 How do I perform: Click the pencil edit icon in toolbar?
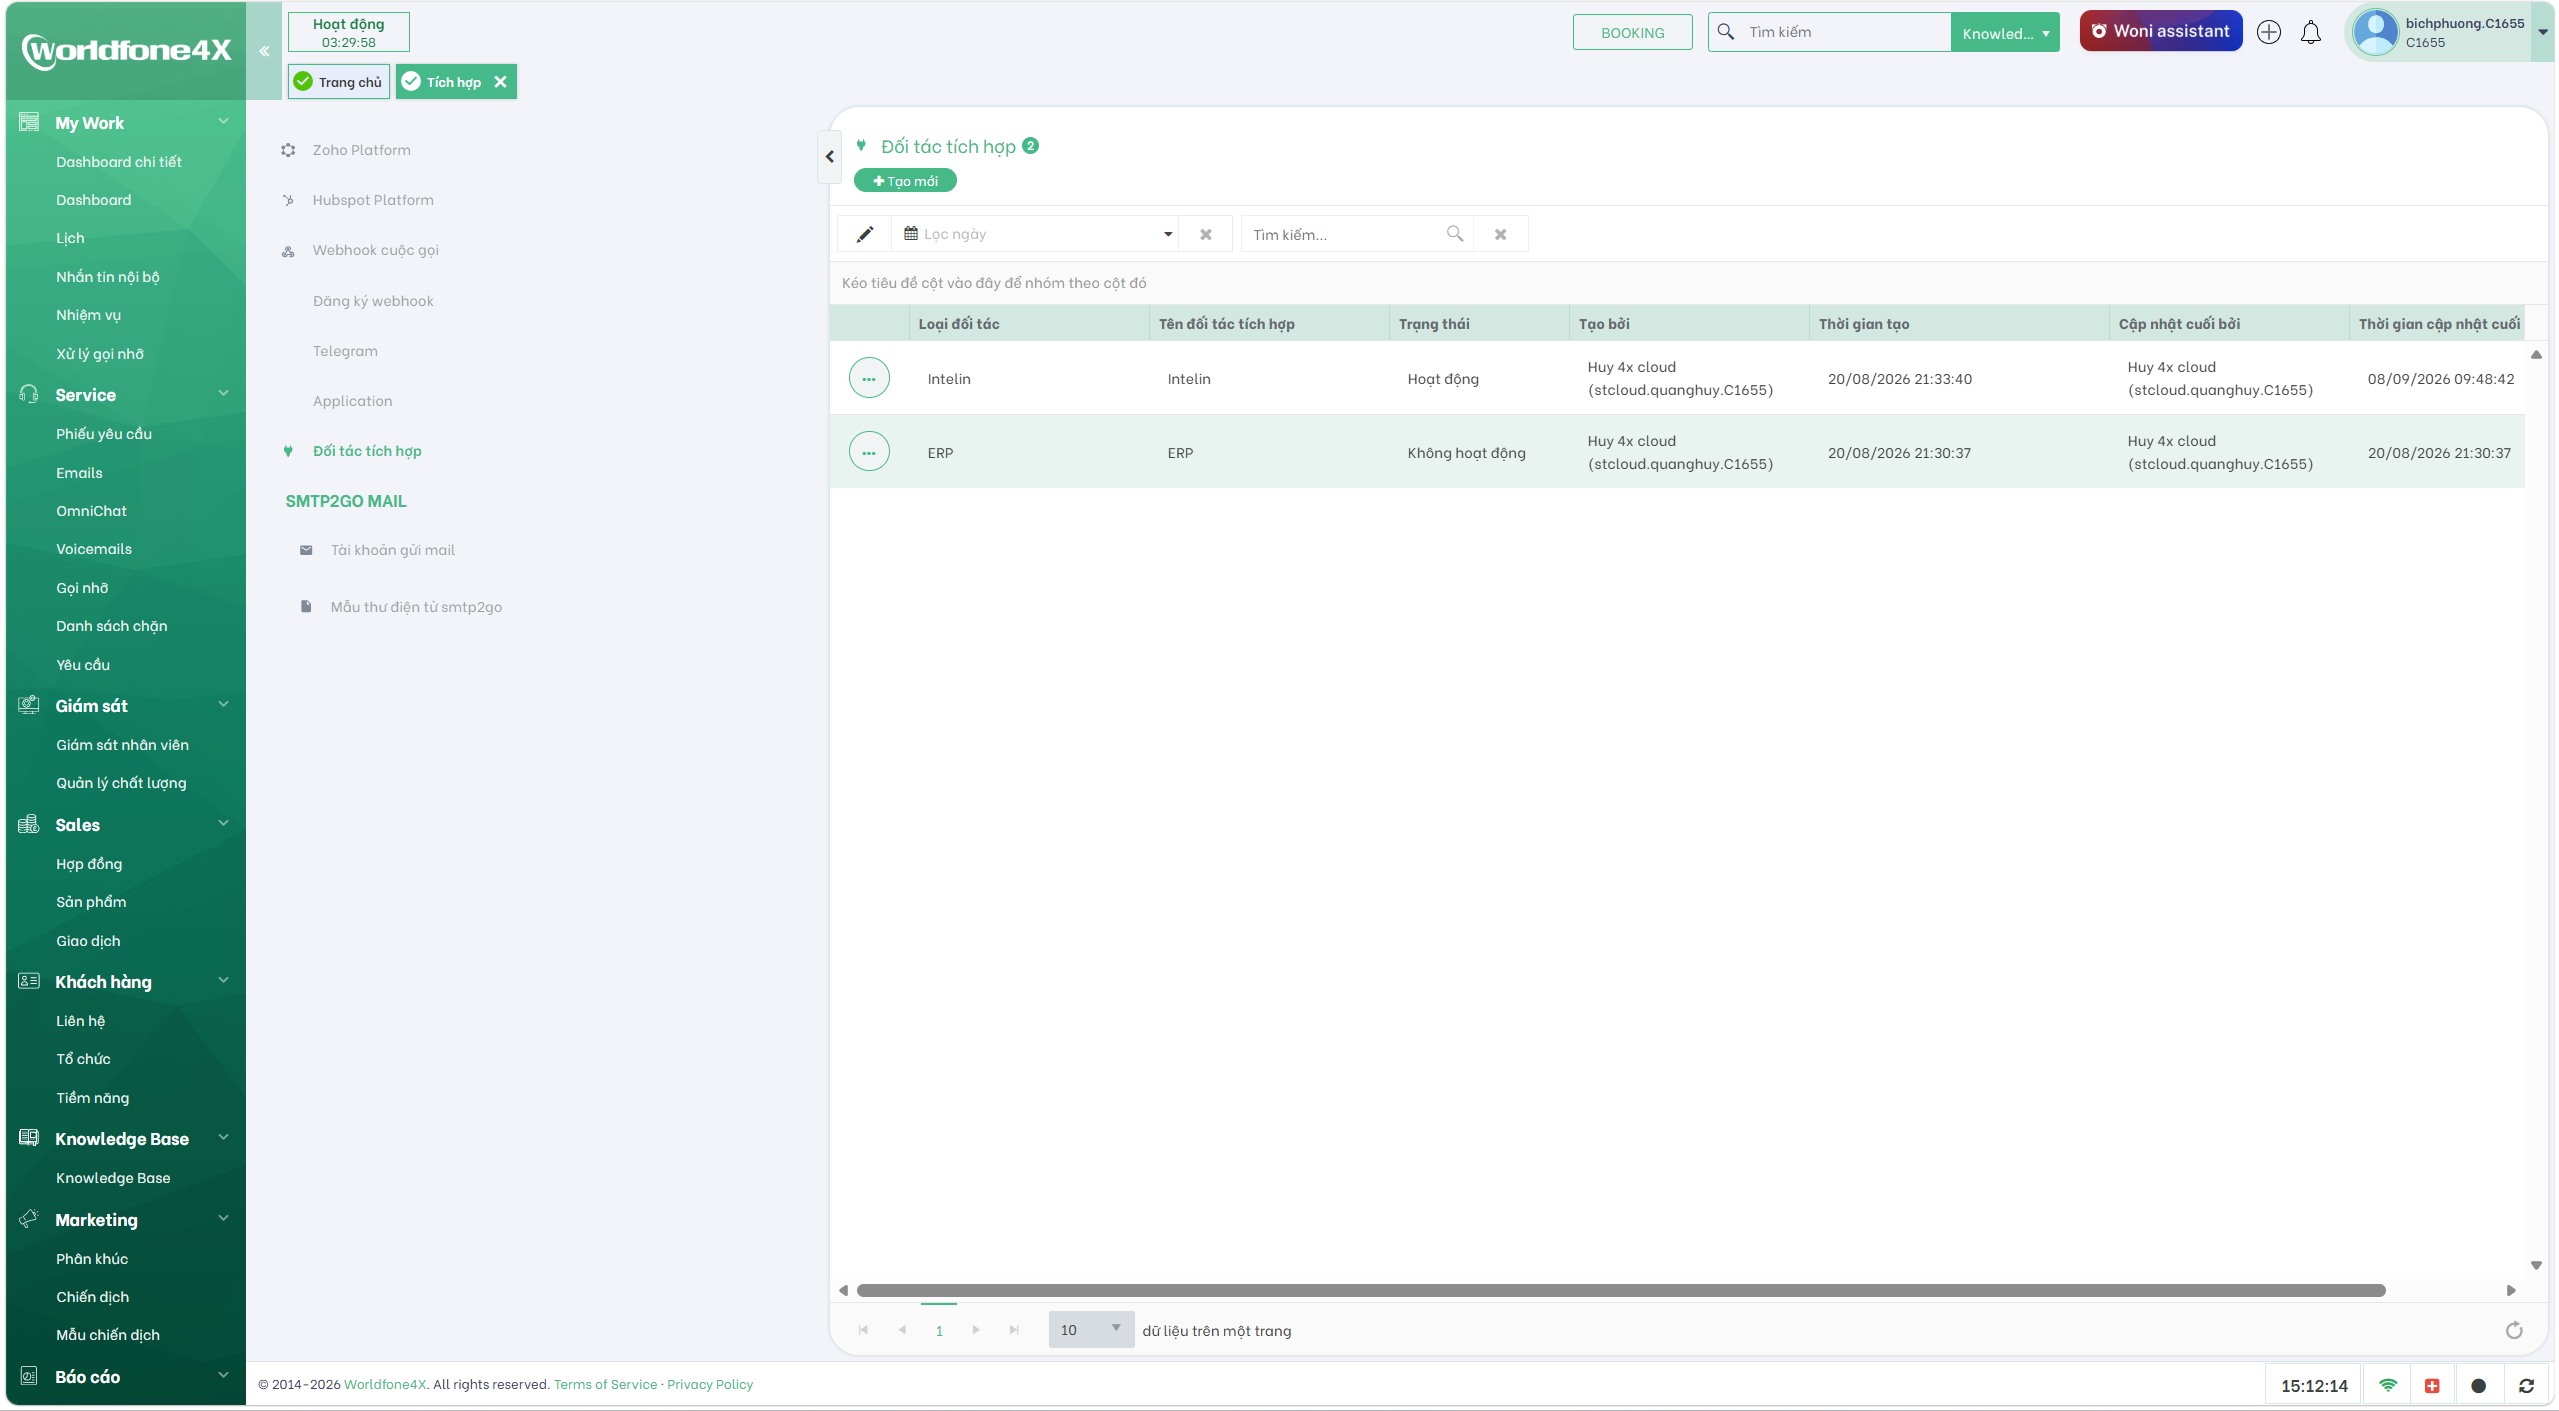tap(865, 234)
